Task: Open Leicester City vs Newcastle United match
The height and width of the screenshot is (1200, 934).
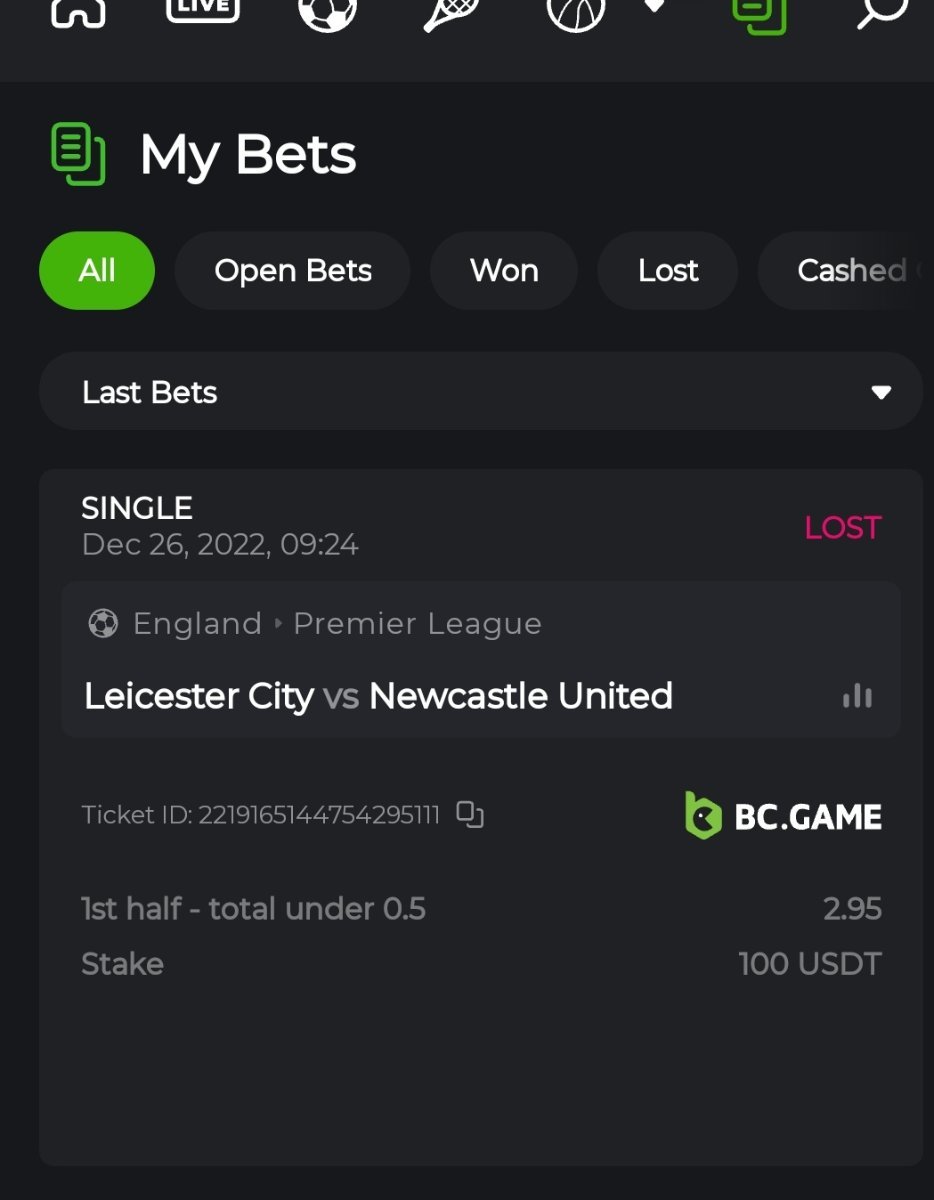Action: 378,696
